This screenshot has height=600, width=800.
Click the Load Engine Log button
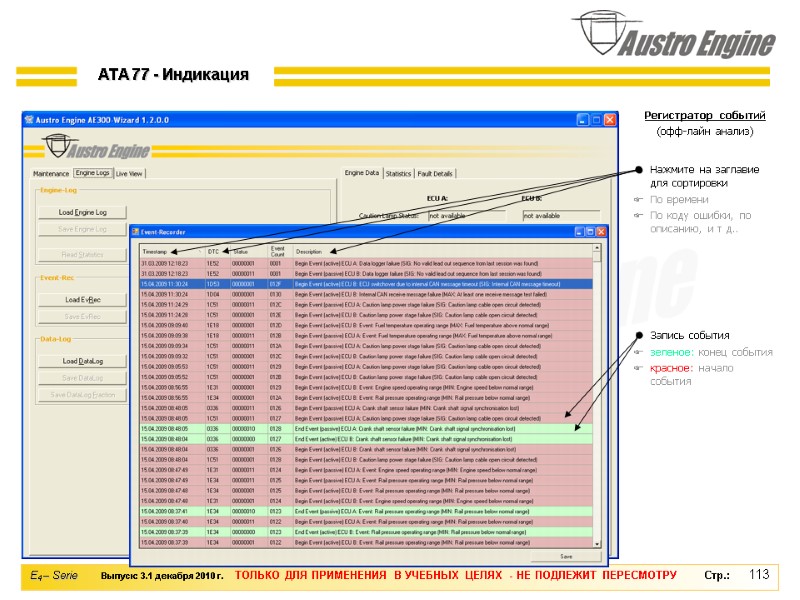(x=82, y=212)
